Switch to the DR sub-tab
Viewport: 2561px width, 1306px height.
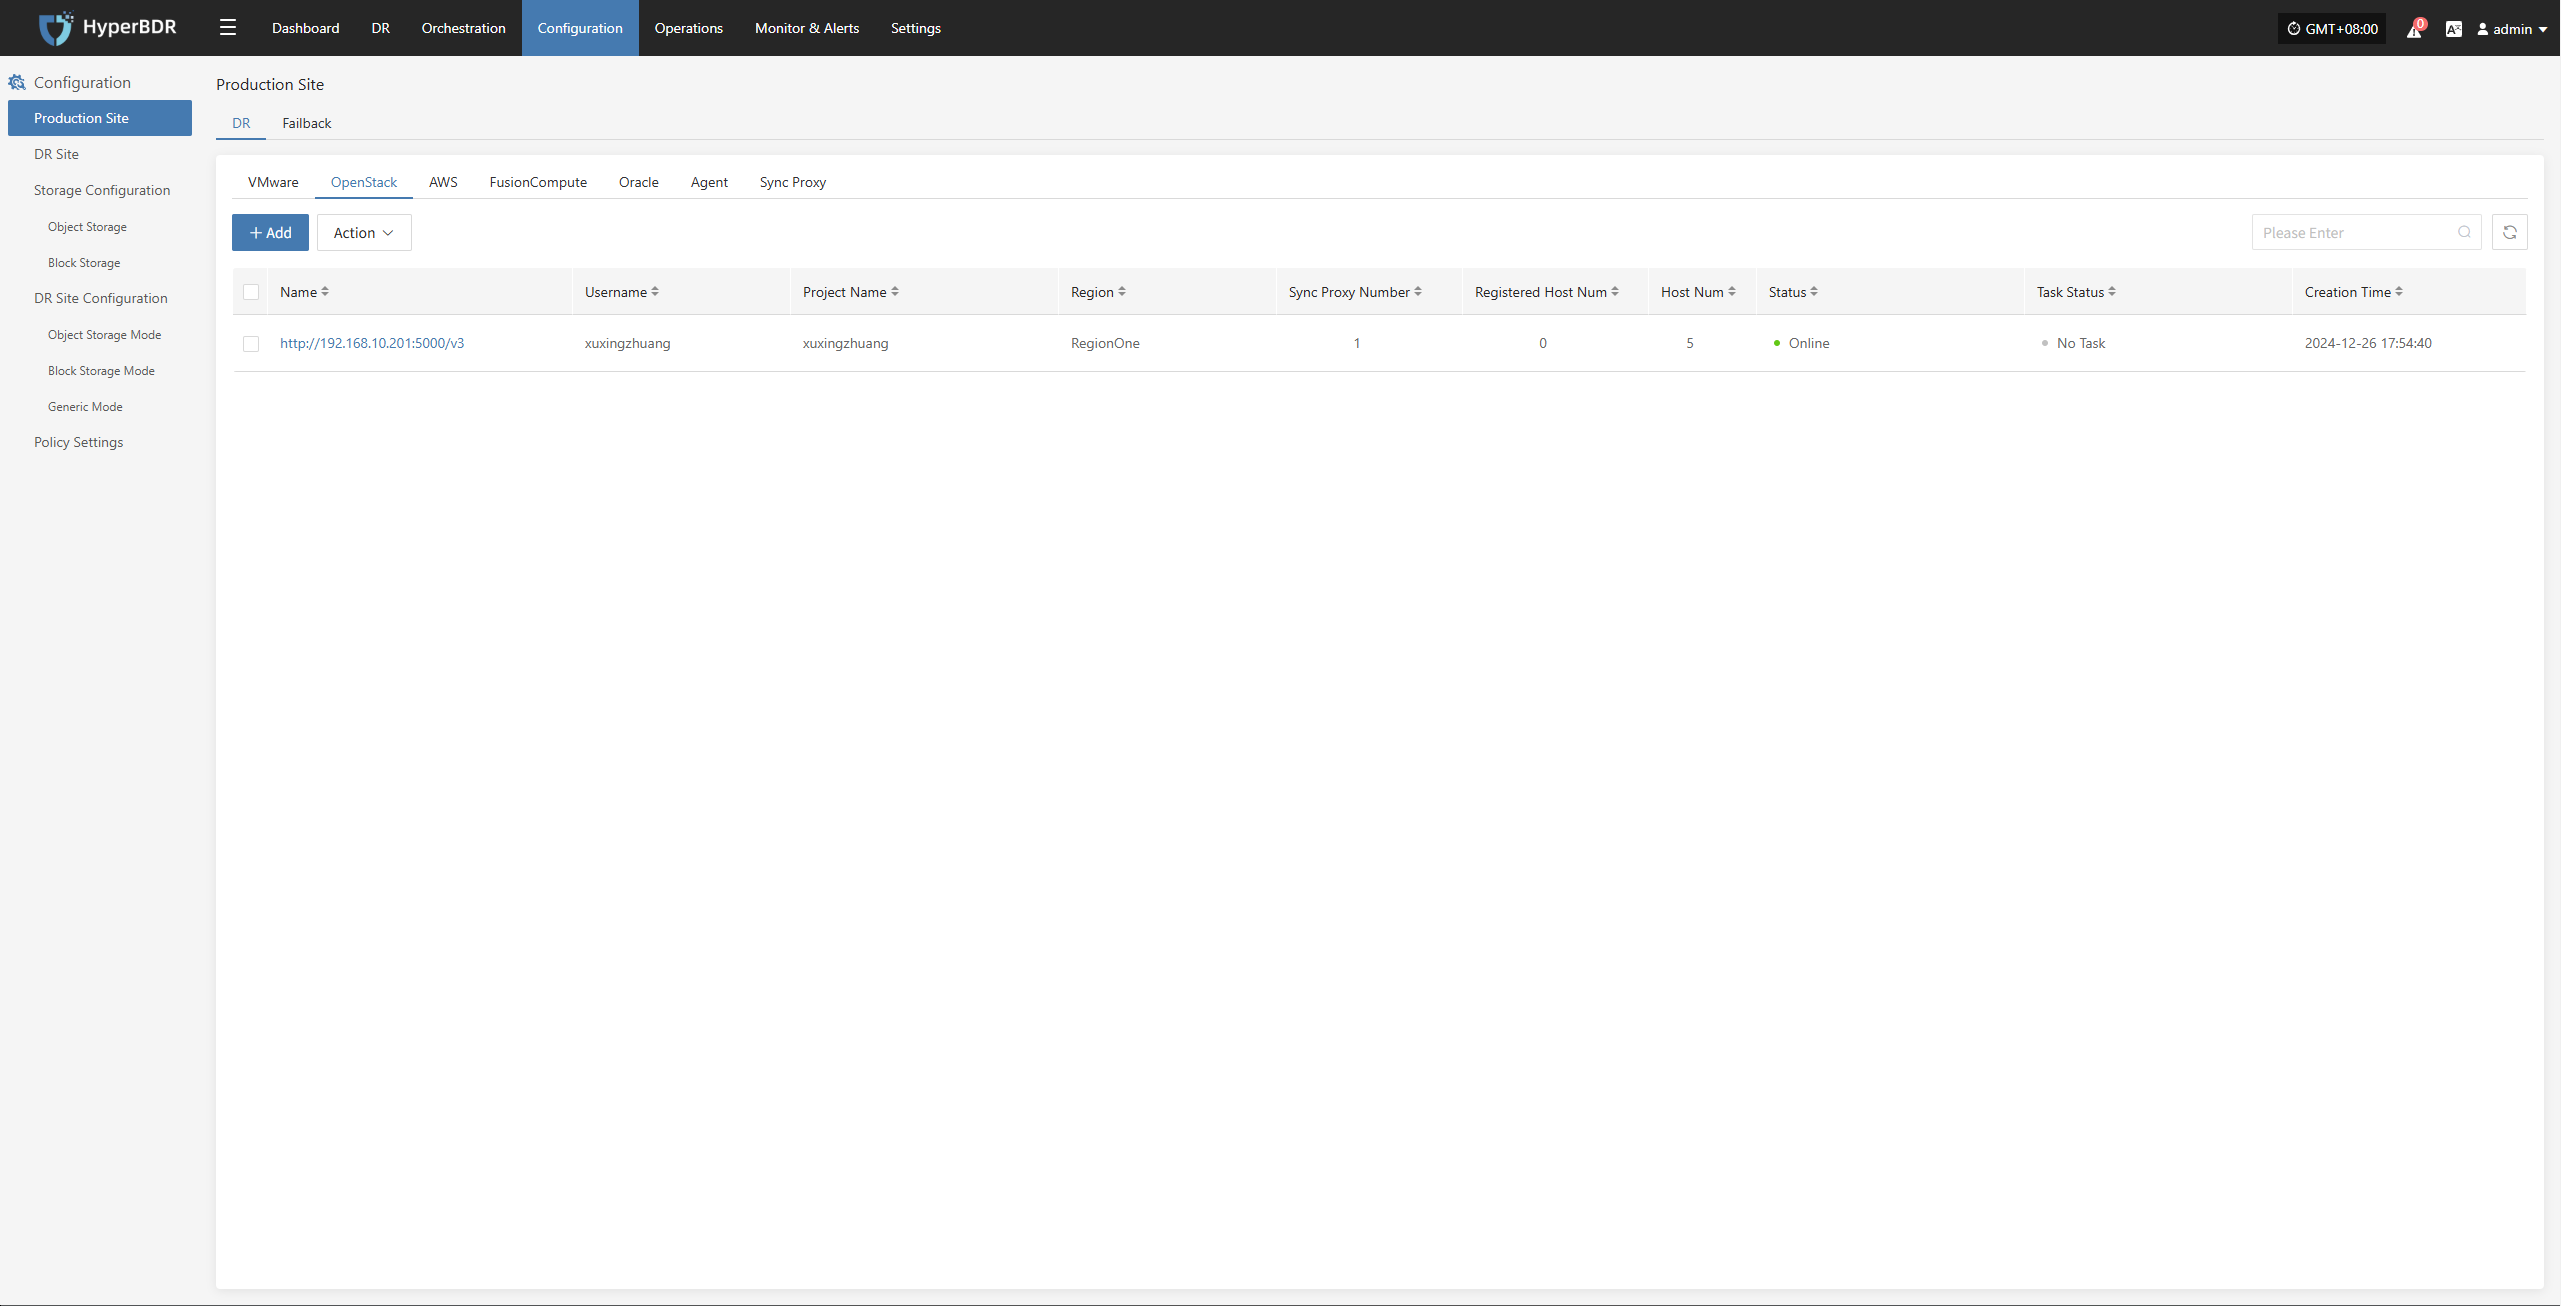click(241, 123)
